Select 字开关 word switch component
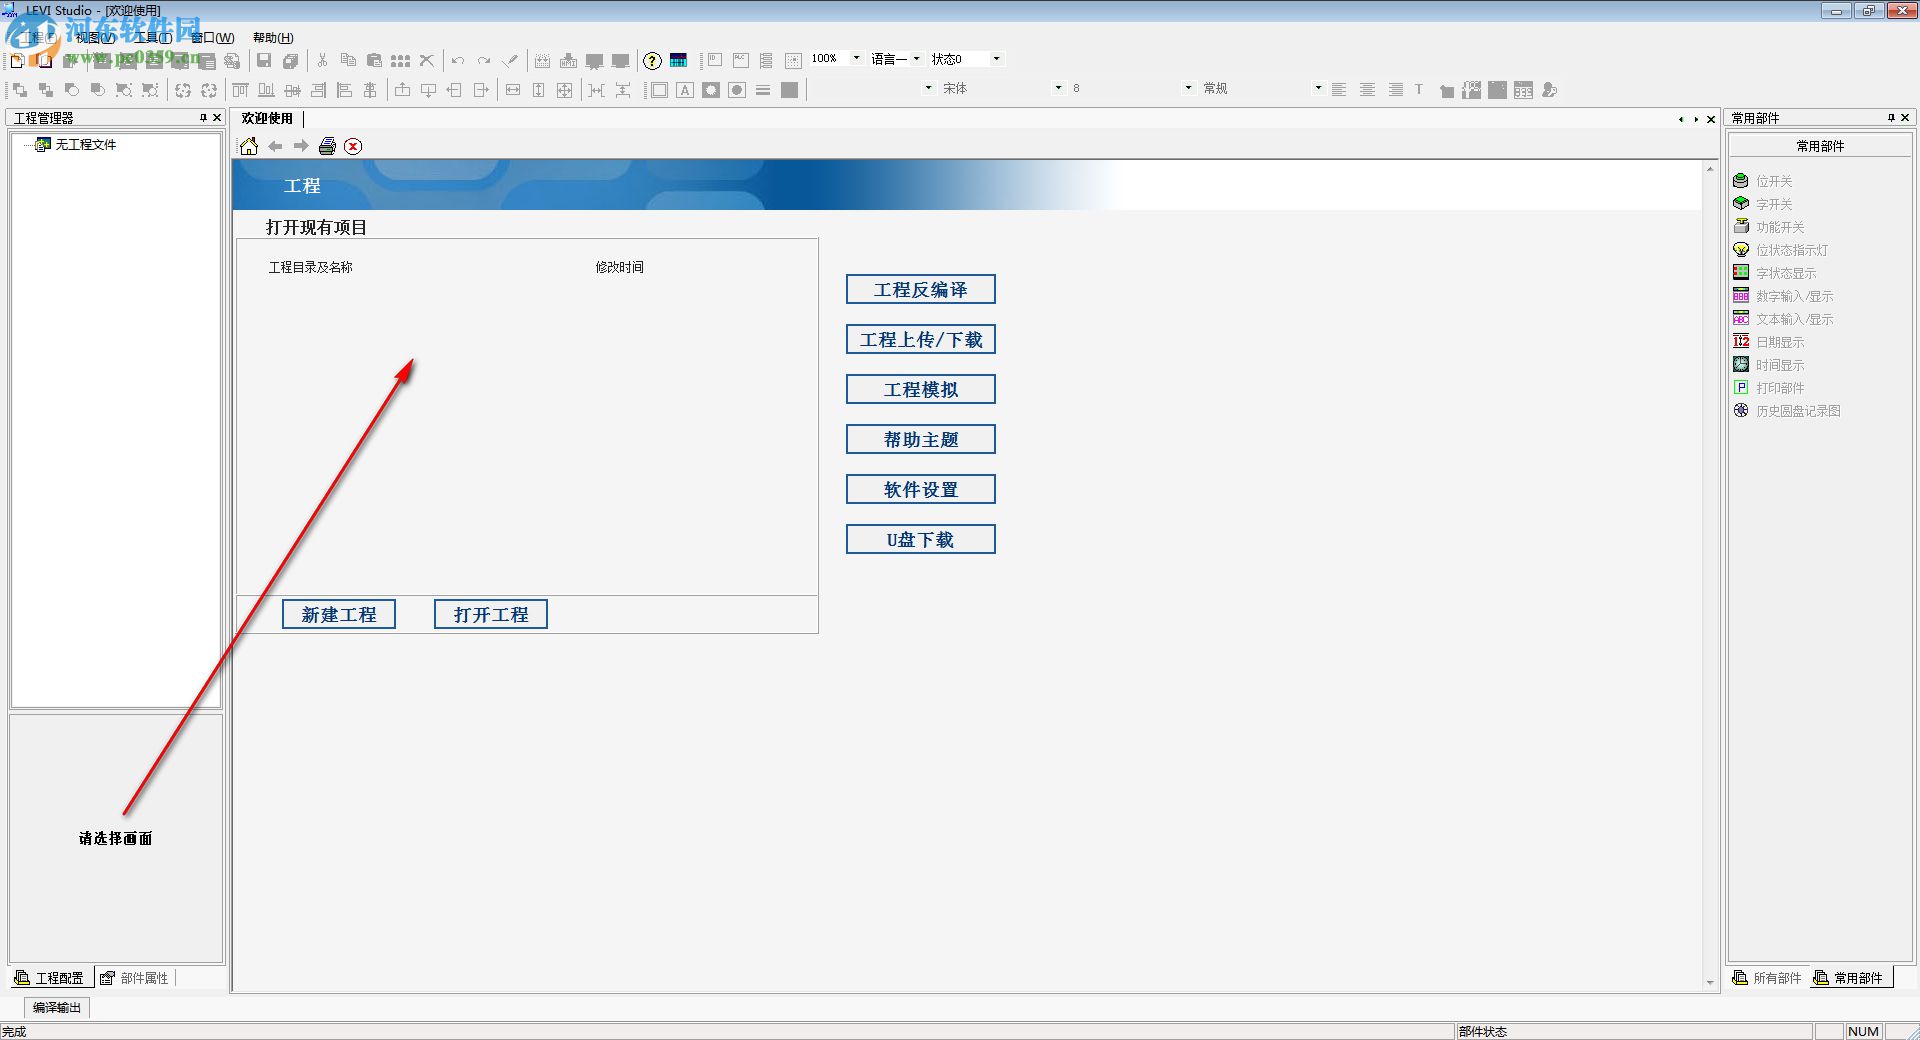This screenshot has width=1920, height=1040. pos(1763,204)
